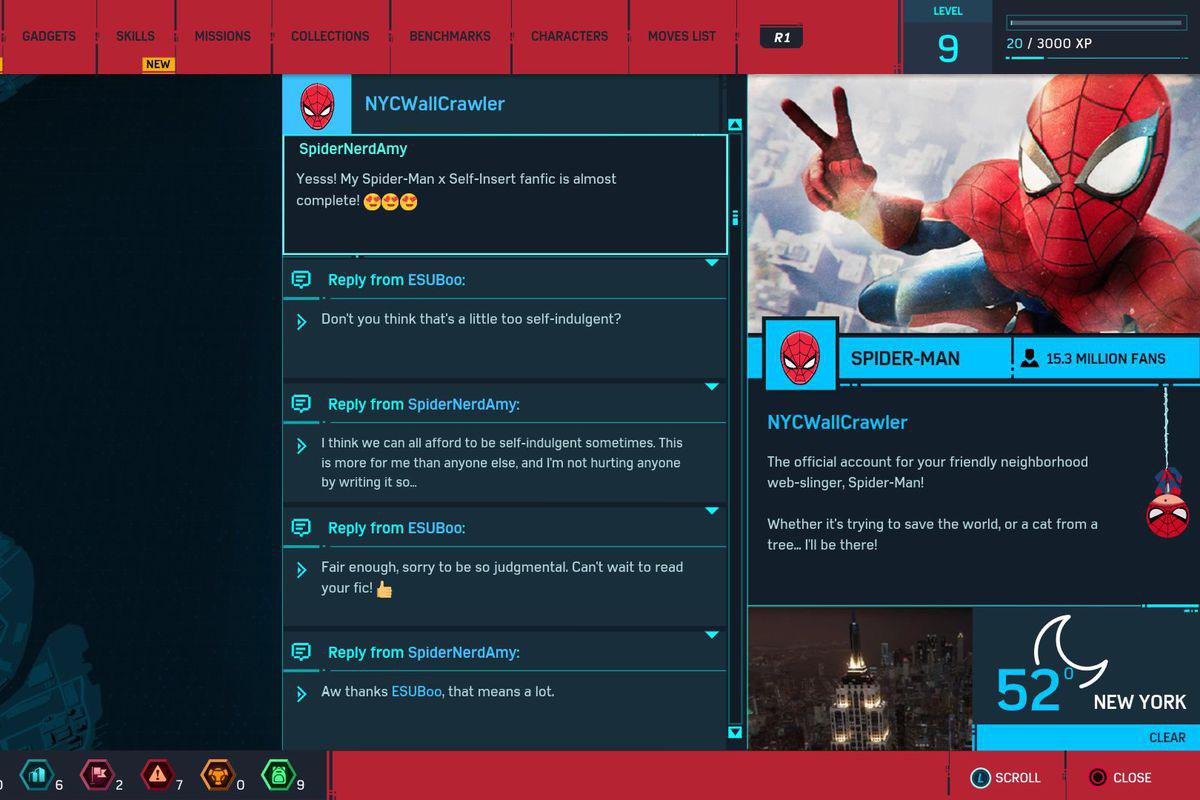Click the feed scrollbar up arrow
Image resolution: width=1200 pixels, height=800 pixels.
[735, 125]
